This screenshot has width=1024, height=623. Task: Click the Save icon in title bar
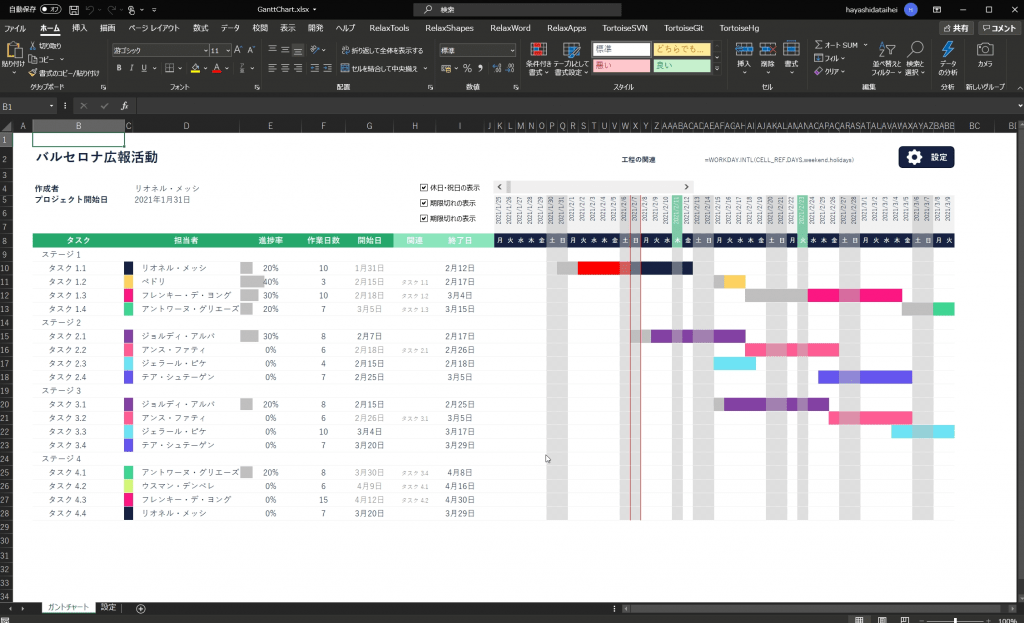pos(75,9)
